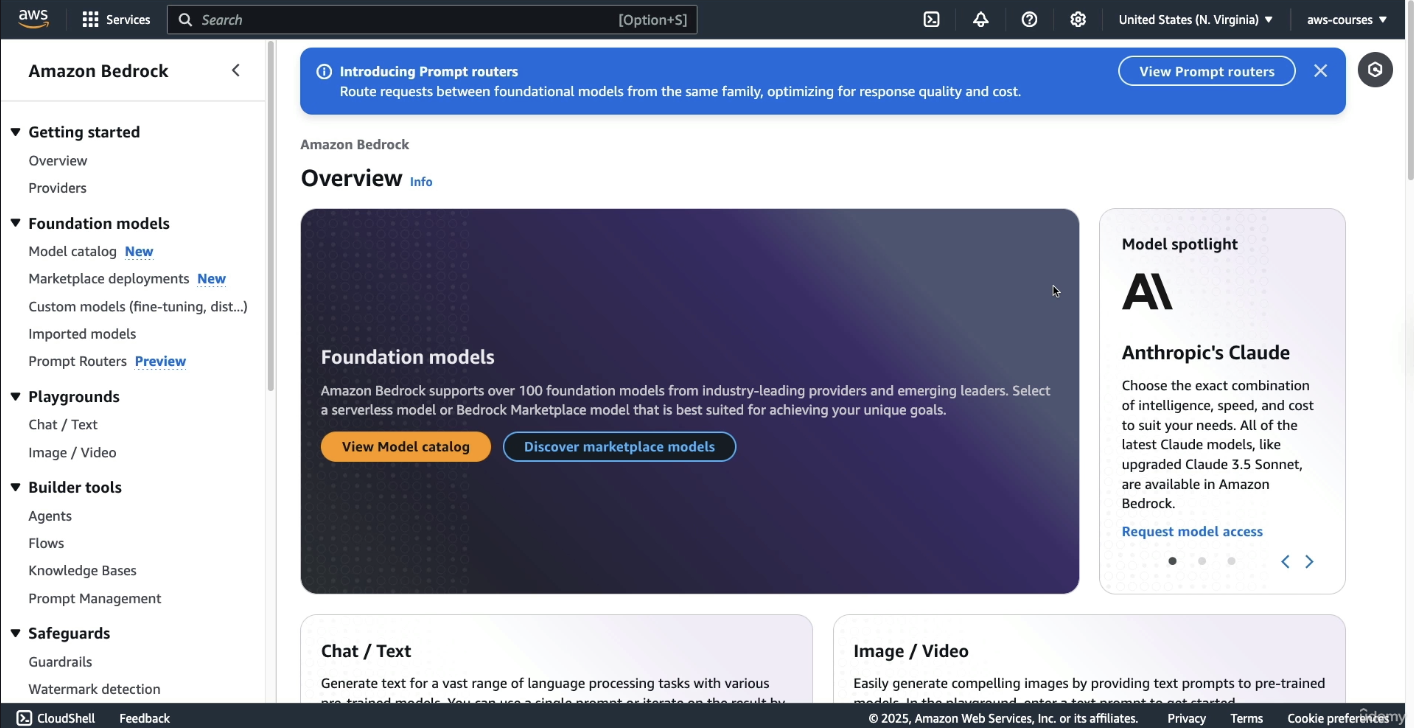Go to Overview in the sidebar

coord(58,161)
